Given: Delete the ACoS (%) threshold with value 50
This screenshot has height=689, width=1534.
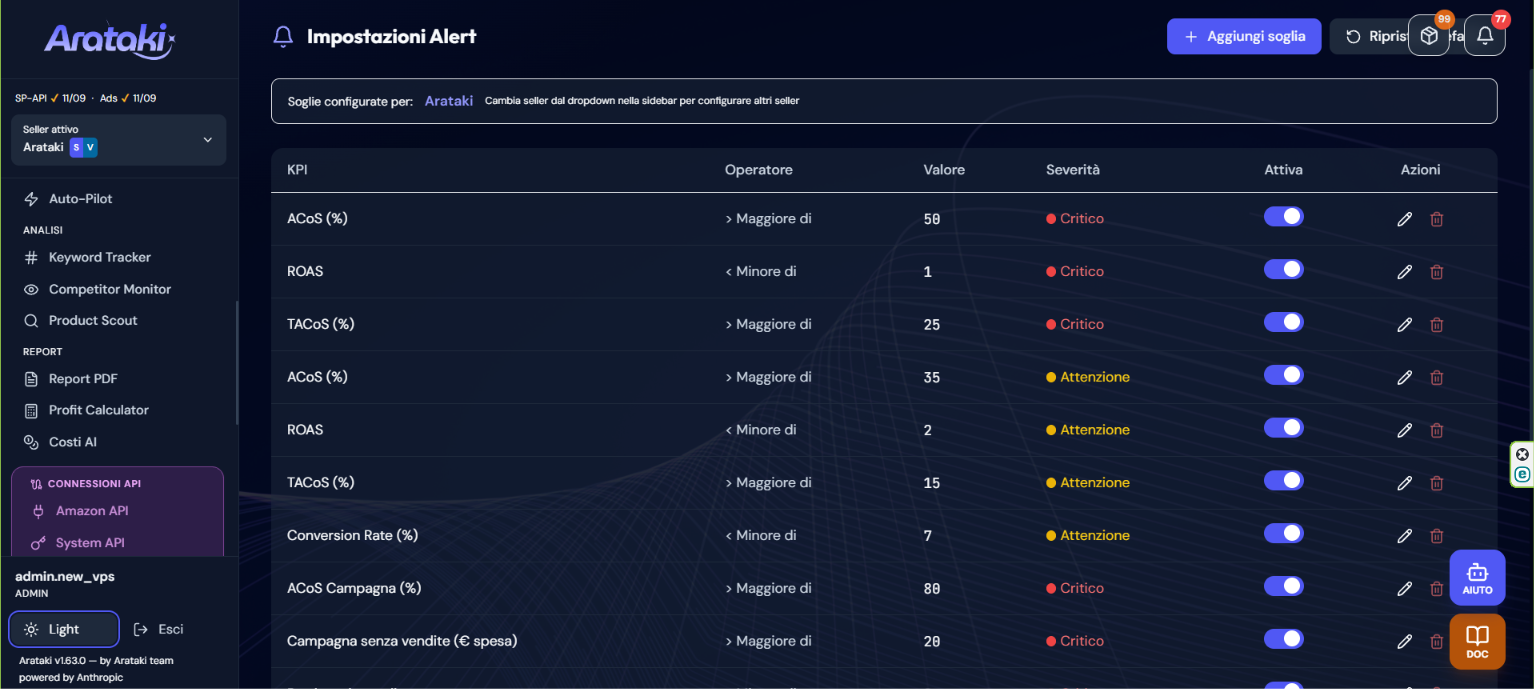Looking at the screenshot, I should [1437, 219].
